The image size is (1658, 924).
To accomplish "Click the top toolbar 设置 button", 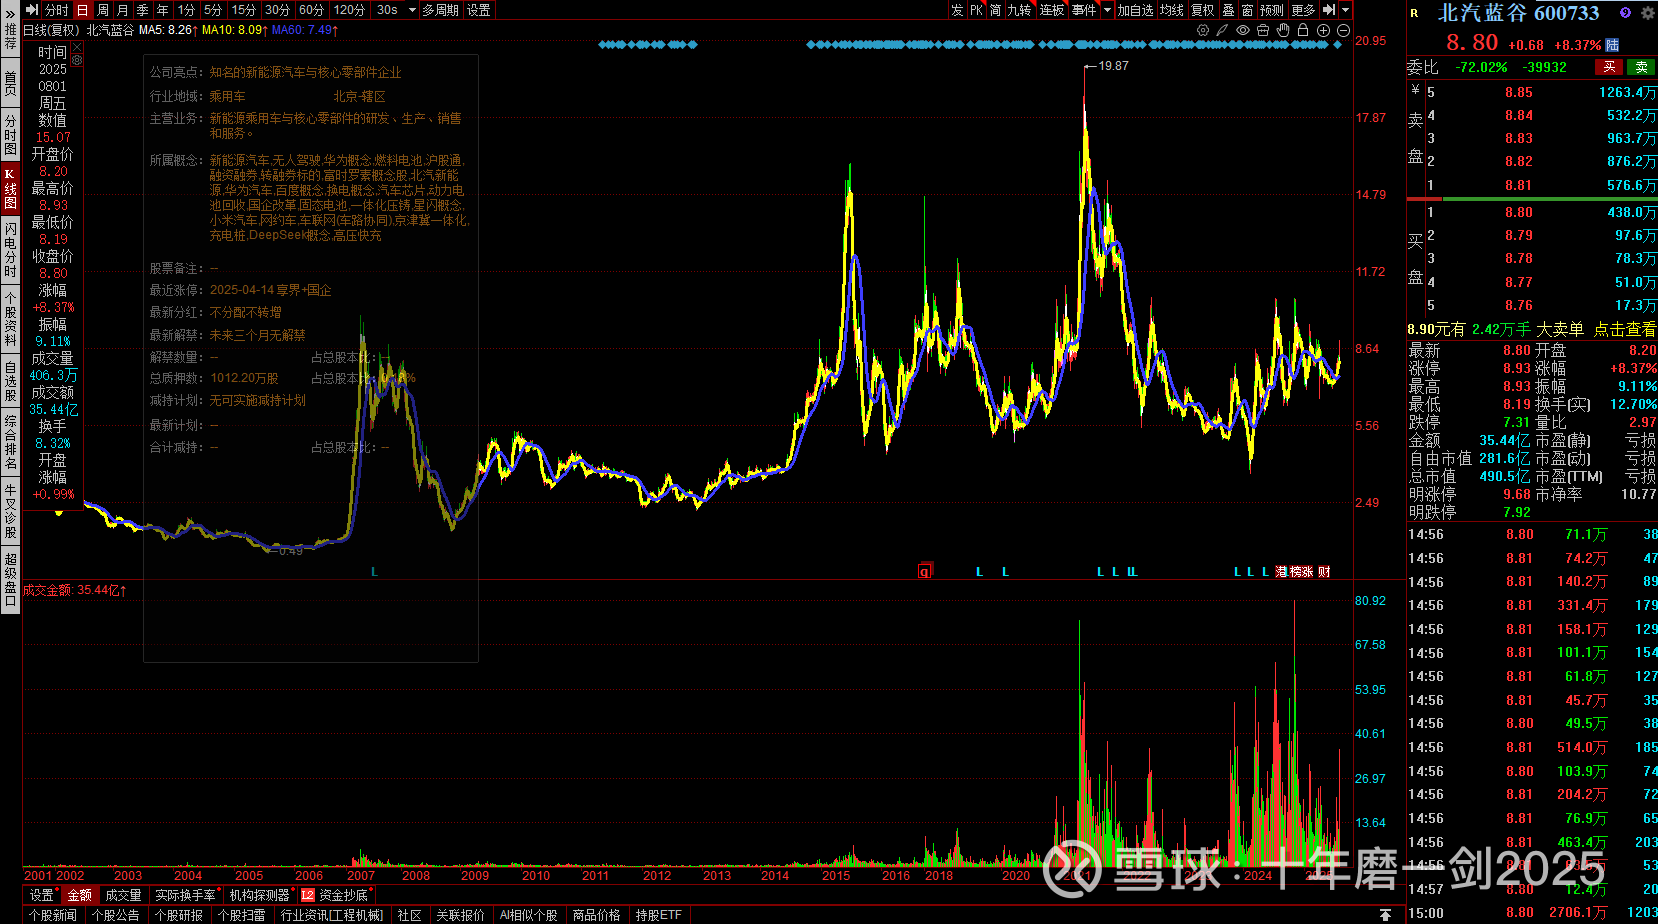I will (479, 10).
